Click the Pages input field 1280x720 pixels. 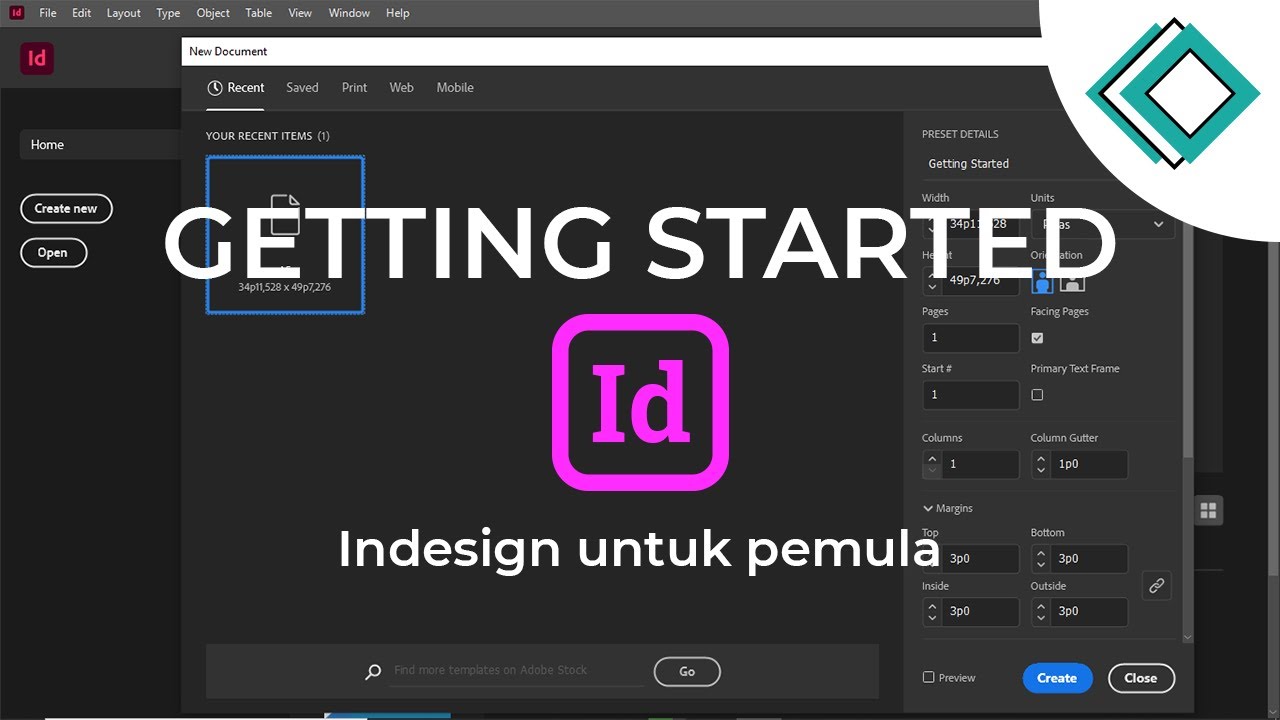click(x=970, y=338)
